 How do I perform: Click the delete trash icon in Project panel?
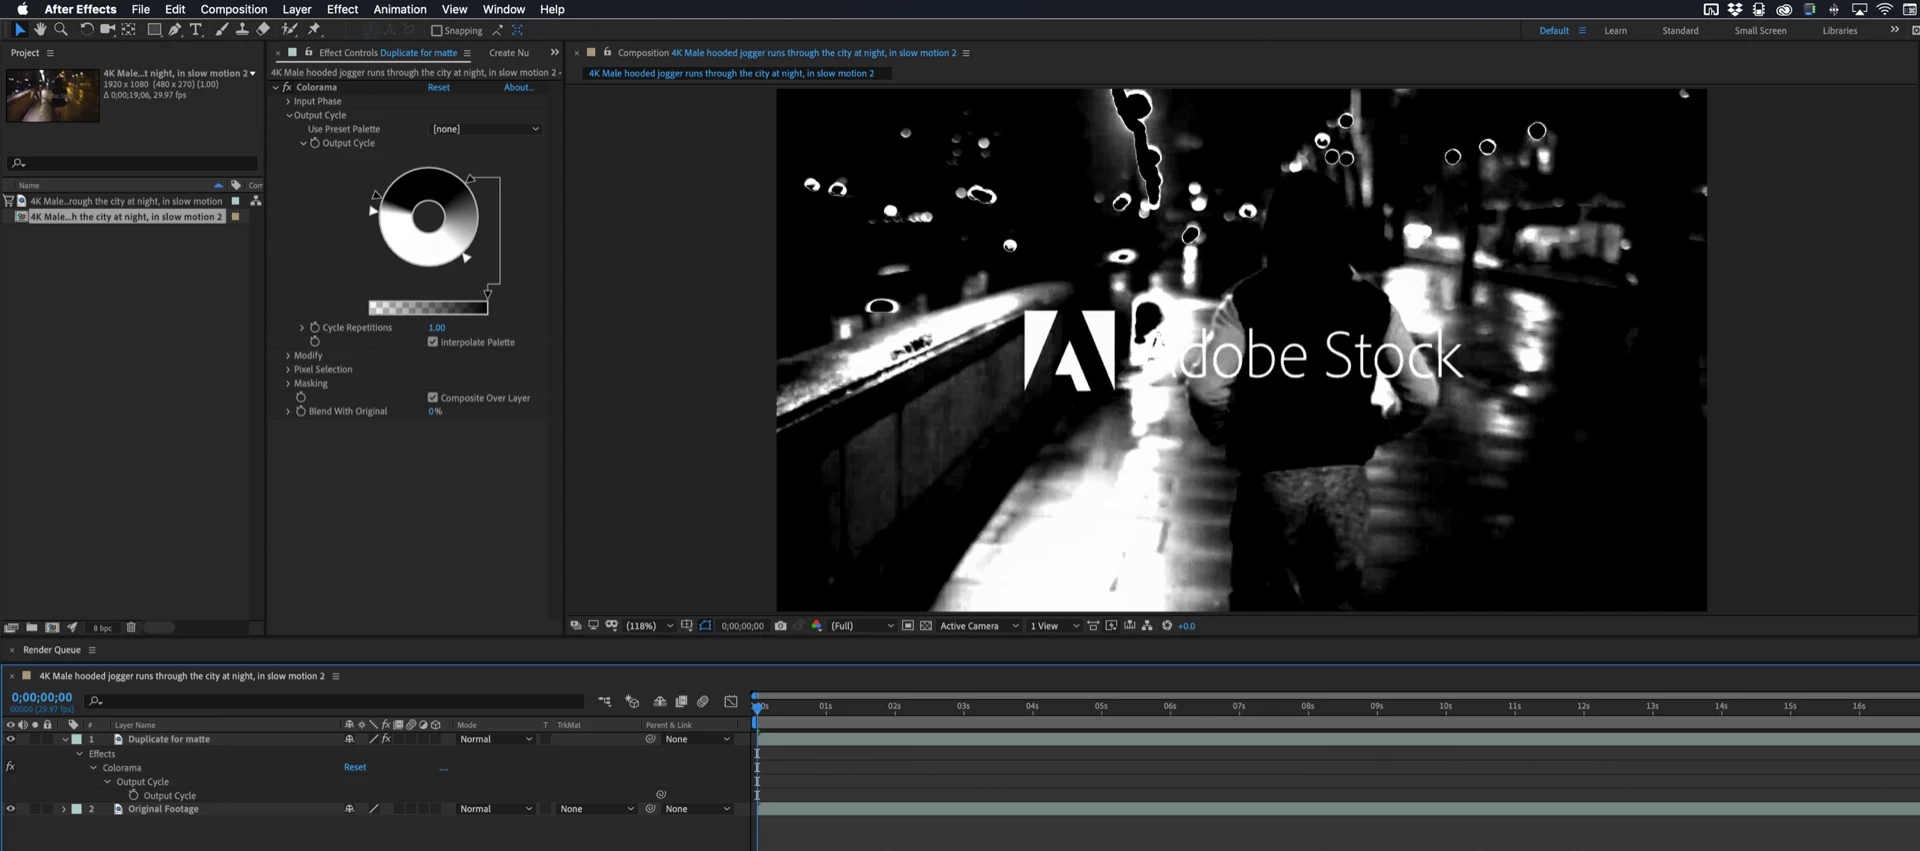(x=131, y=628)
